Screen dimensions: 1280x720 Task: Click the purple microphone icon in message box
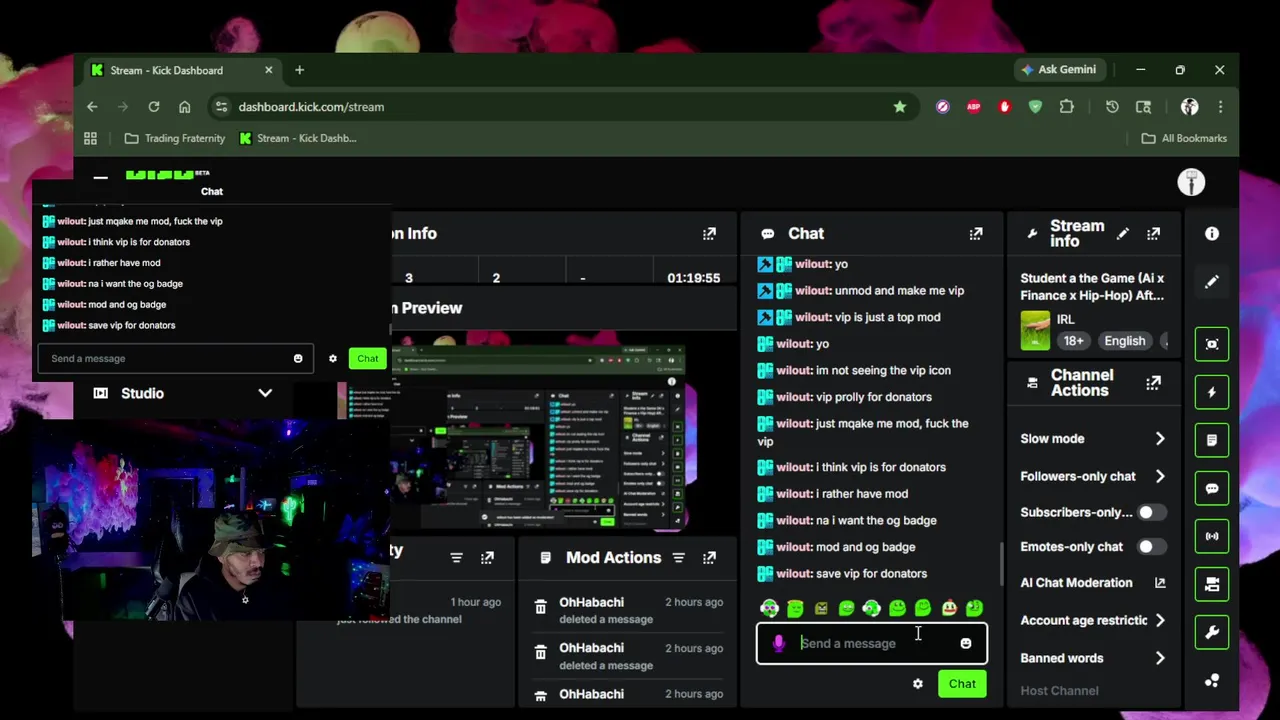779,644
